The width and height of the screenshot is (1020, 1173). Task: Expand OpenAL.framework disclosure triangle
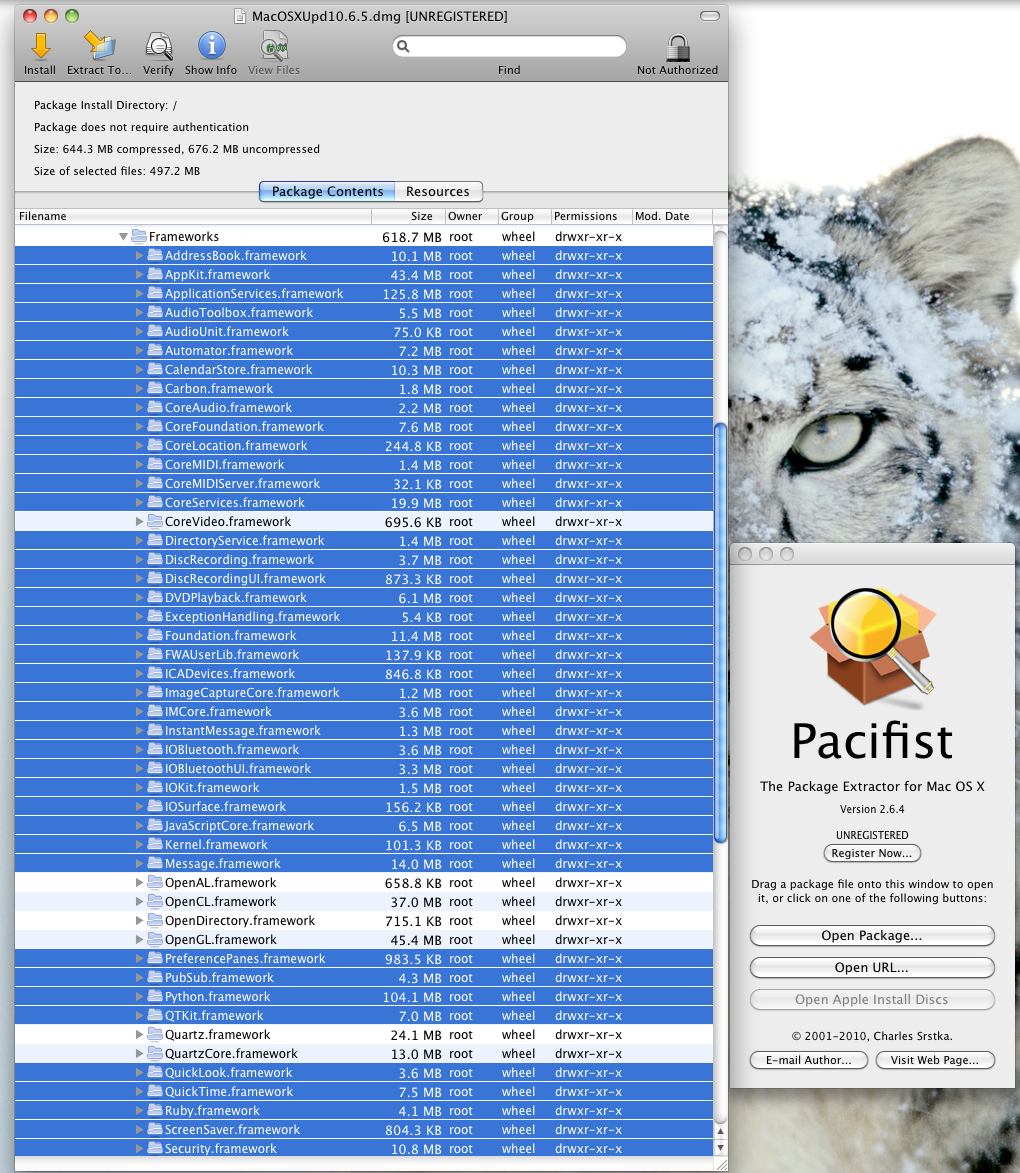[139, 883]
